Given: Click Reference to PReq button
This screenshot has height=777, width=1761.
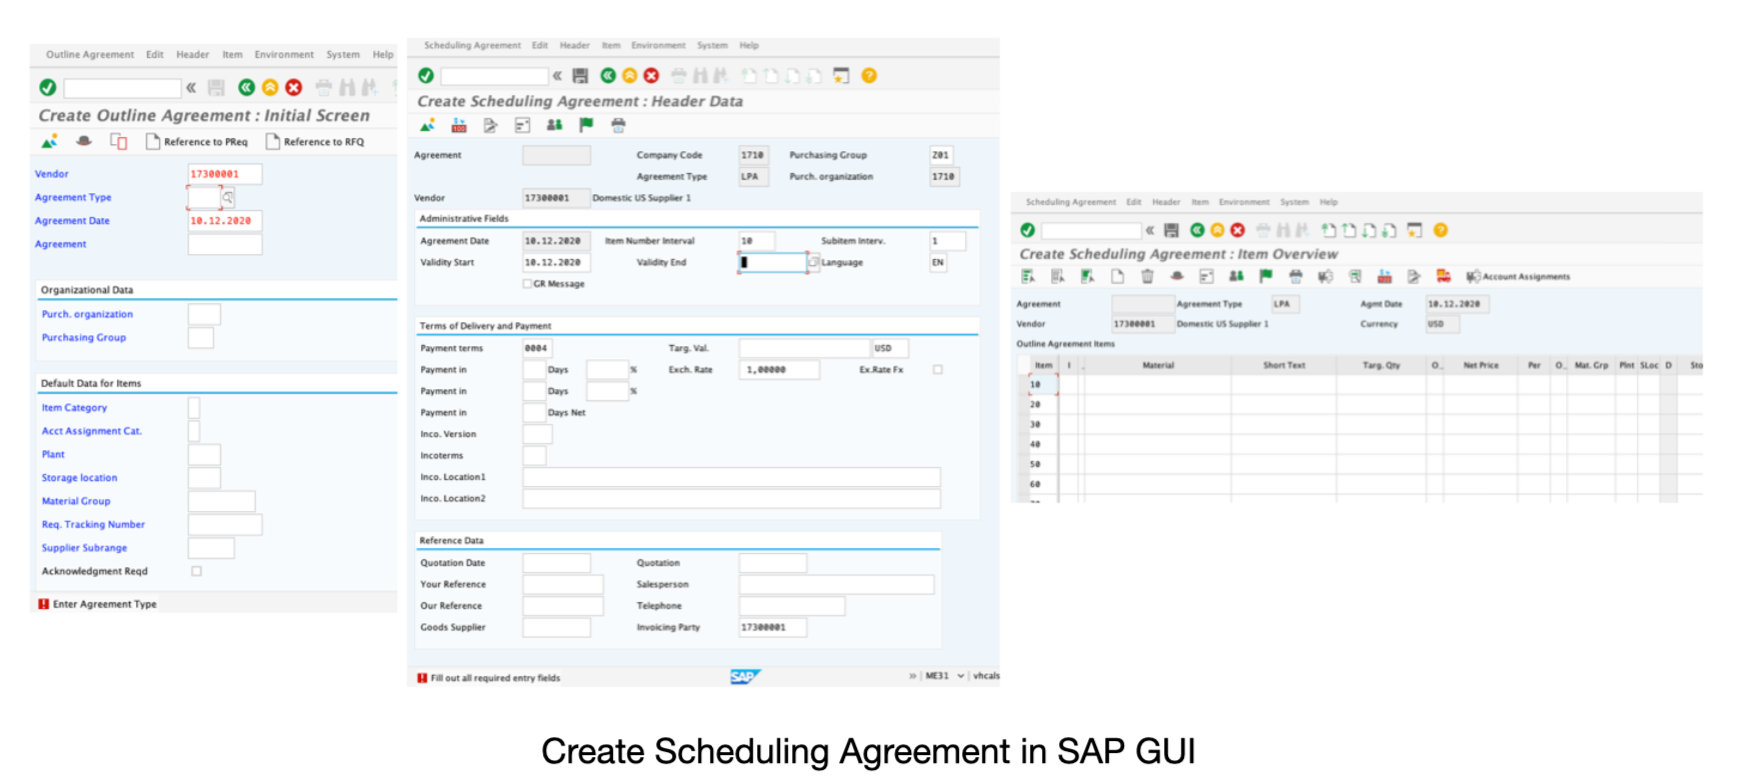Looking at the screenshot, I should pos(197,142).
